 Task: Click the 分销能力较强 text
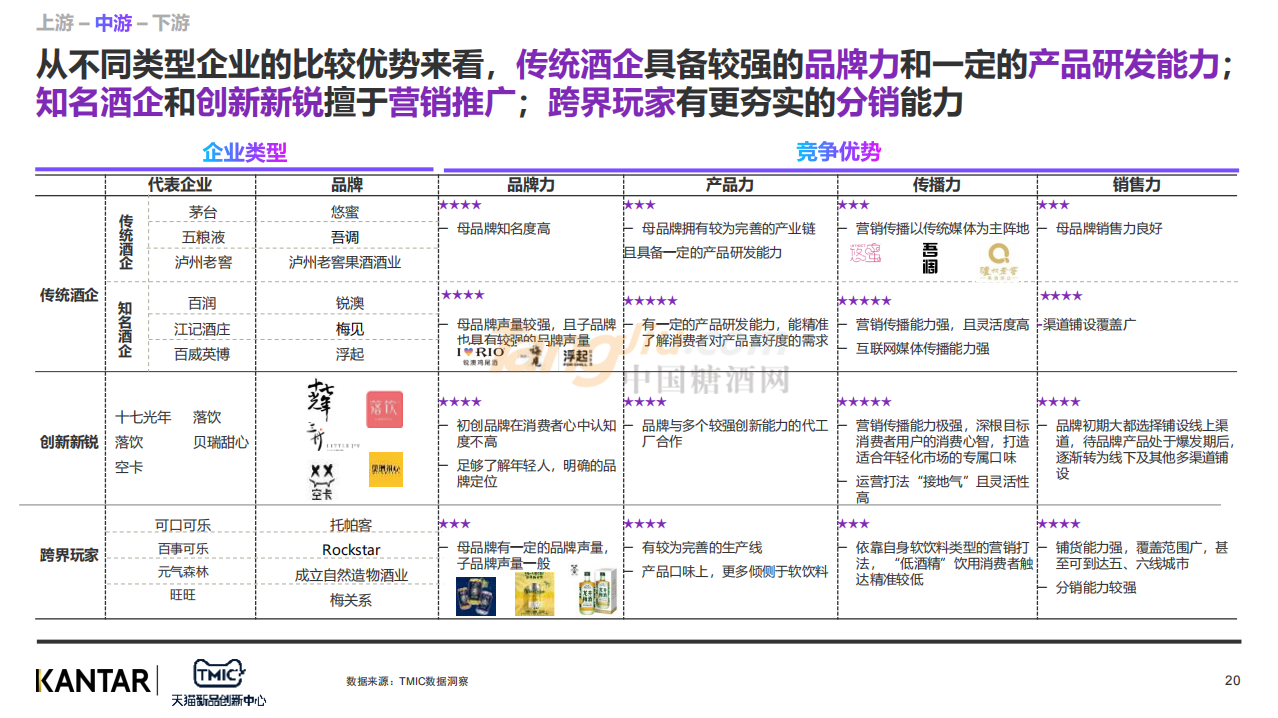[x=1096, y=588]
